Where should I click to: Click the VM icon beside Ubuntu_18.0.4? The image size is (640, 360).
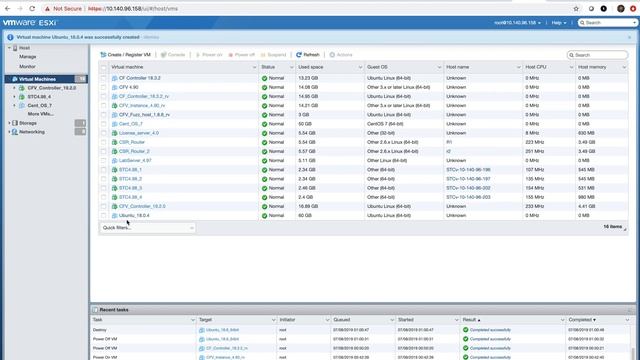pos(114,216)
